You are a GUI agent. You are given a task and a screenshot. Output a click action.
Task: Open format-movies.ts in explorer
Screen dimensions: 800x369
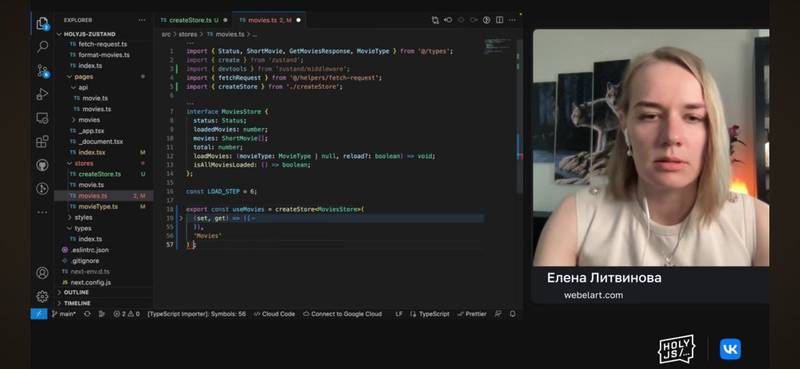104,55
